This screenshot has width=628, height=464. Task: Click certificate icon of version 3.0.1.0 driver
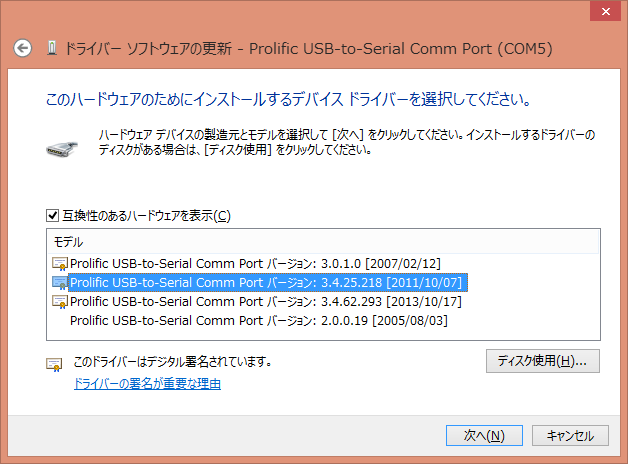point(60,263)
